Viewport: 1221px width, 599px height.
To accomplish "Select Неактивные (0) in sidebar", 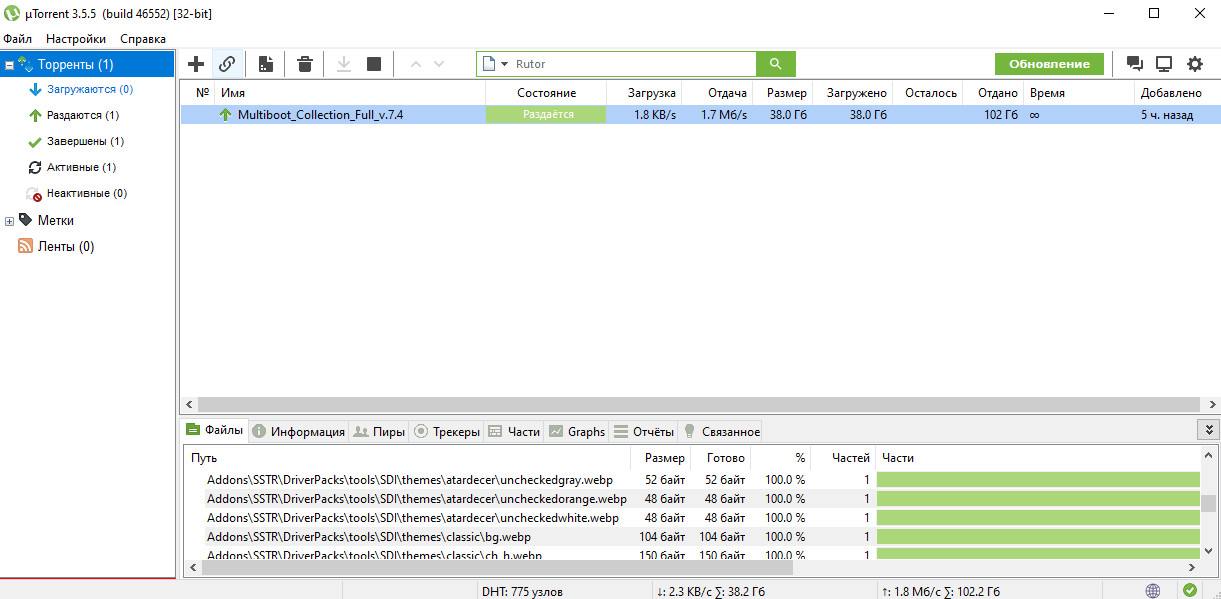I will click(x=87, y=193).
